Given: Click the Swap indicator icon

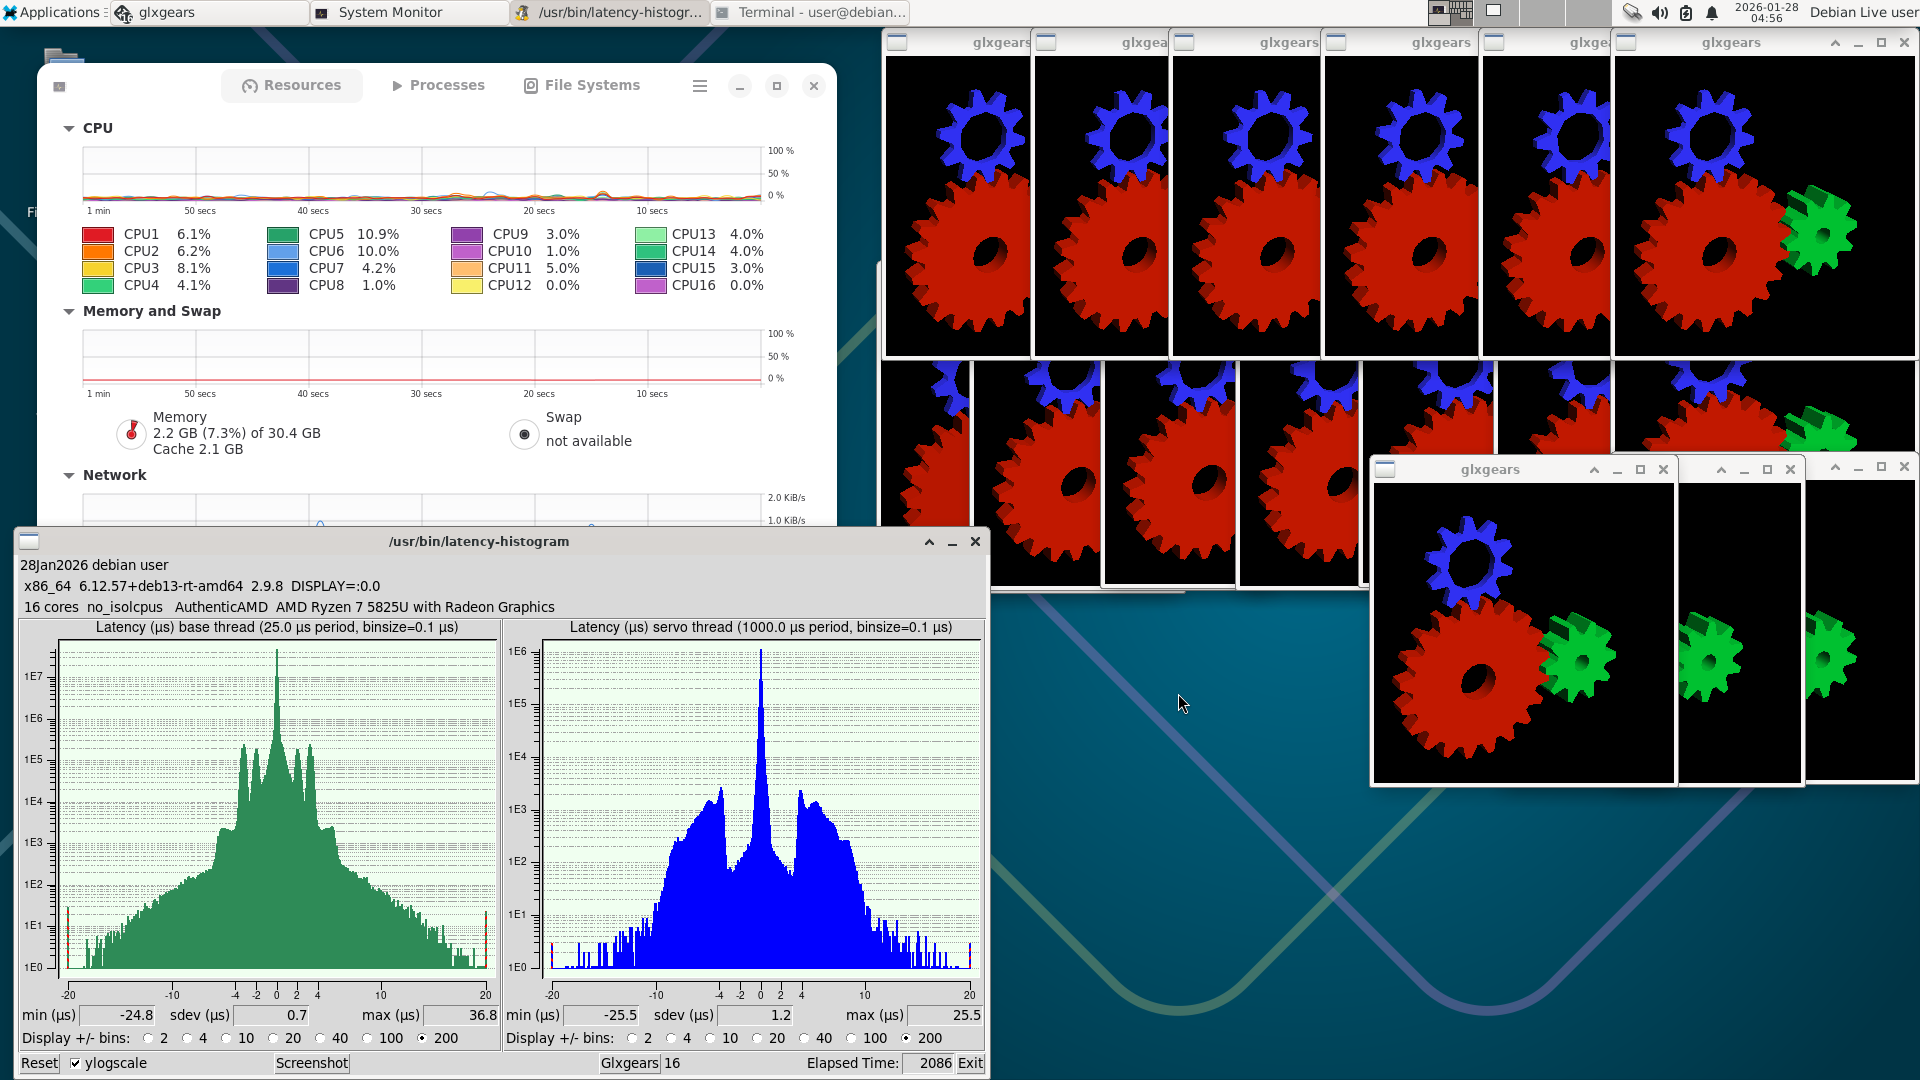Looking at the screenshot, I should pos(524,434).
